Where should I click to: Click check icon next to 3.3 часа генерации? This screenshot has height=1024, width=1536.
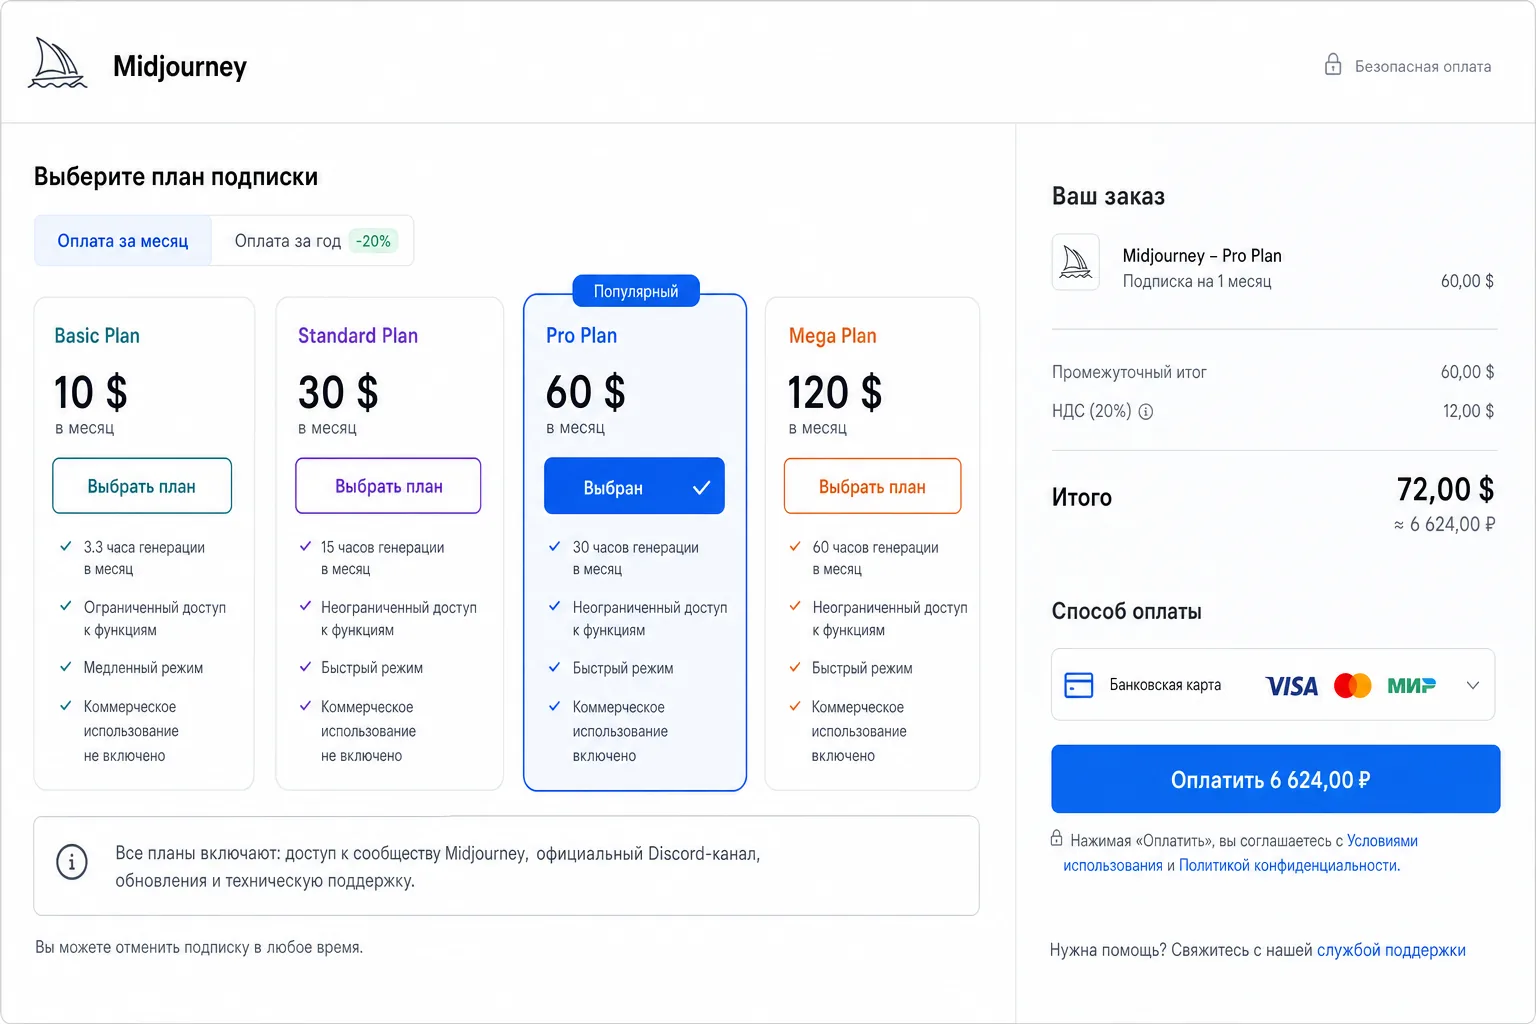coord(66,546)
